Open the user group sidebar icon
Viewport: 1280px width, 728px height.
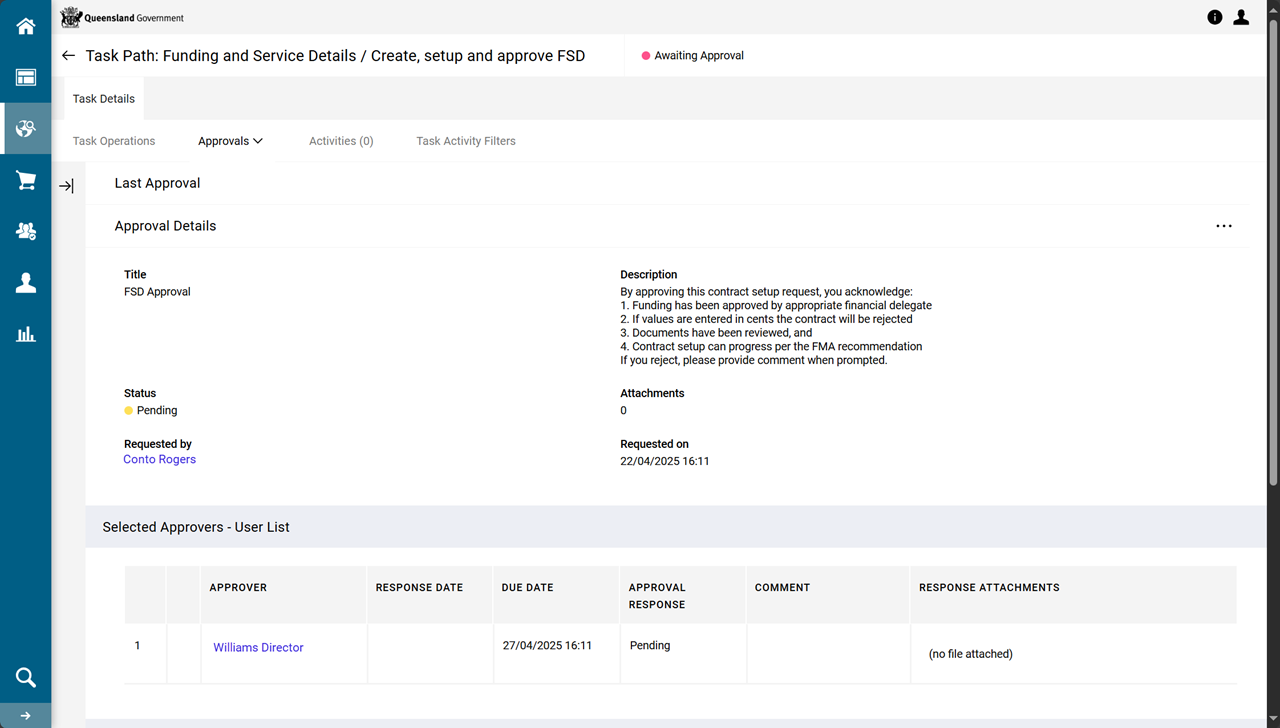point(25,231)
